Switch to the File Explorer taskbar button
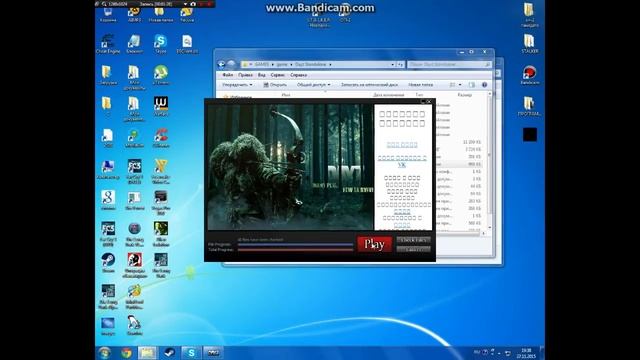Screen dimensions: 640x360 tap(147, 353)
